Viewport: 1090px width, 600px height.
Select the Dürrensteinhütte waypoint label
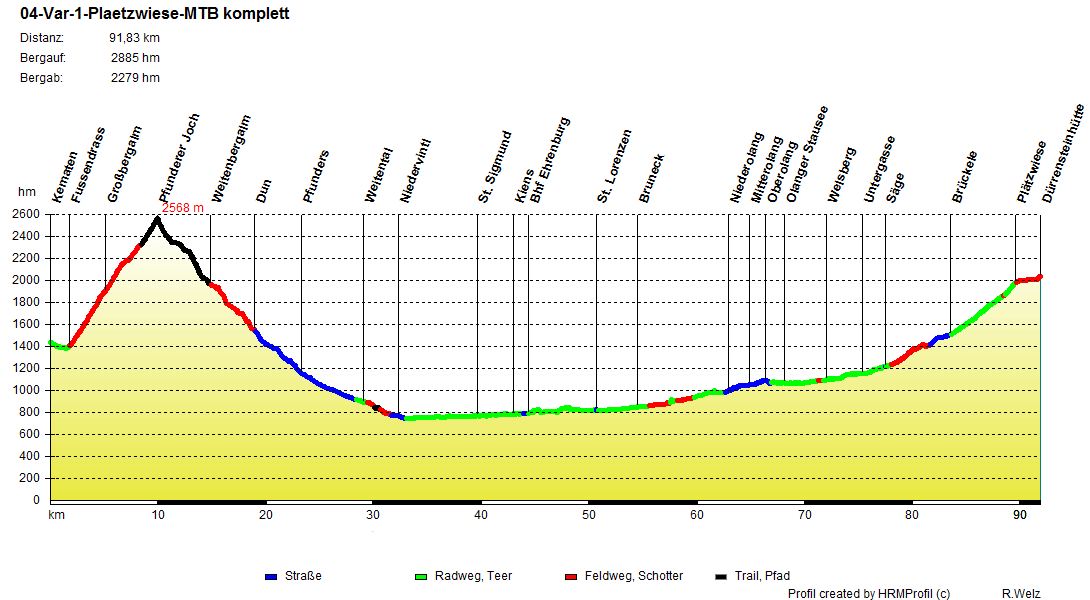pyautogui.click(x=1063, y=154)
